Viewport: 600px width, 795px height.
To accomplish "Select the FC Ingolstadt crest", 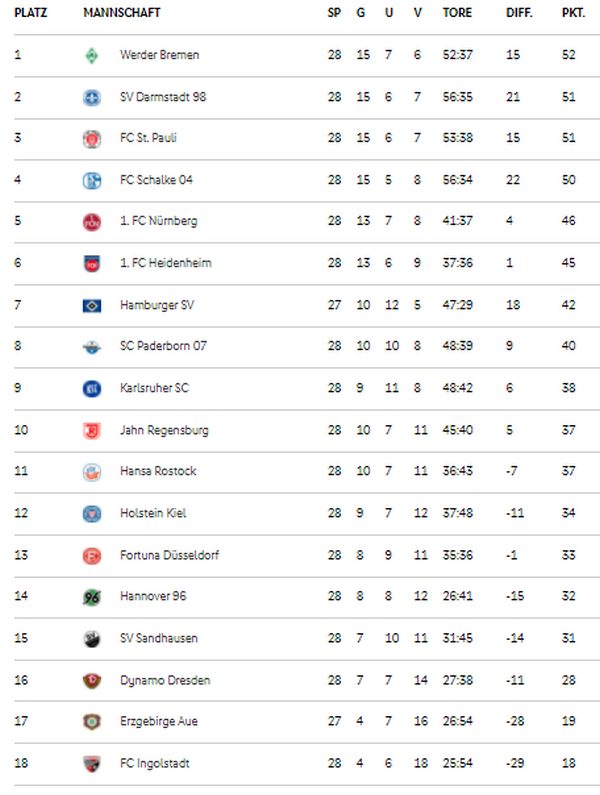I will coord(92,764).
